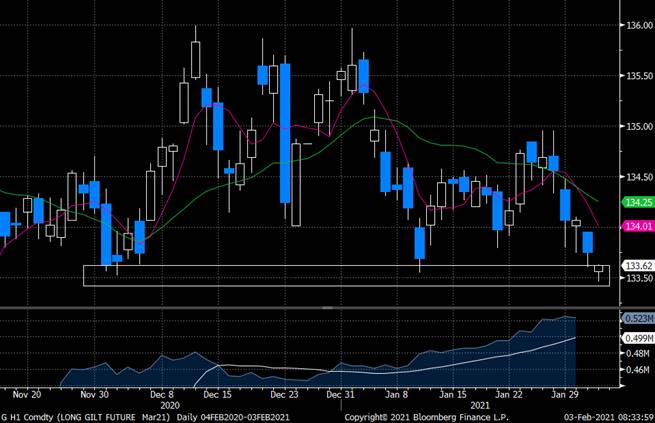Click the Jan 22 date label

click(x=508, y=395)
